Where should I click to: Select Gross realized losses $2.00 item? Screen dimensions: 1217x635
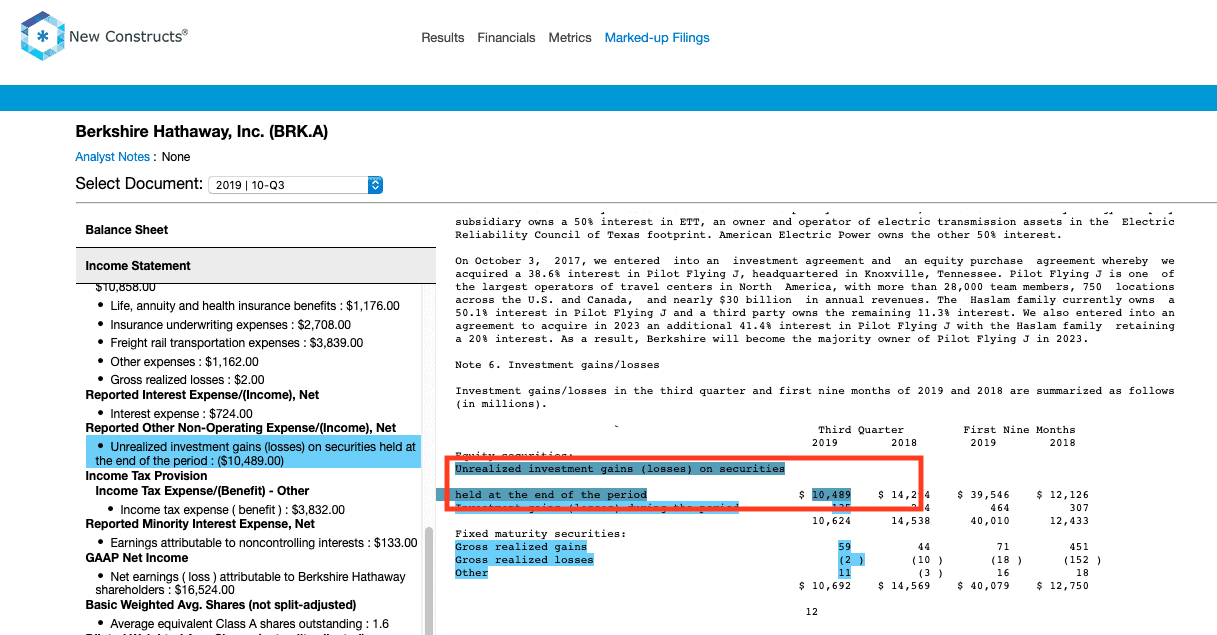click(188, 380)
